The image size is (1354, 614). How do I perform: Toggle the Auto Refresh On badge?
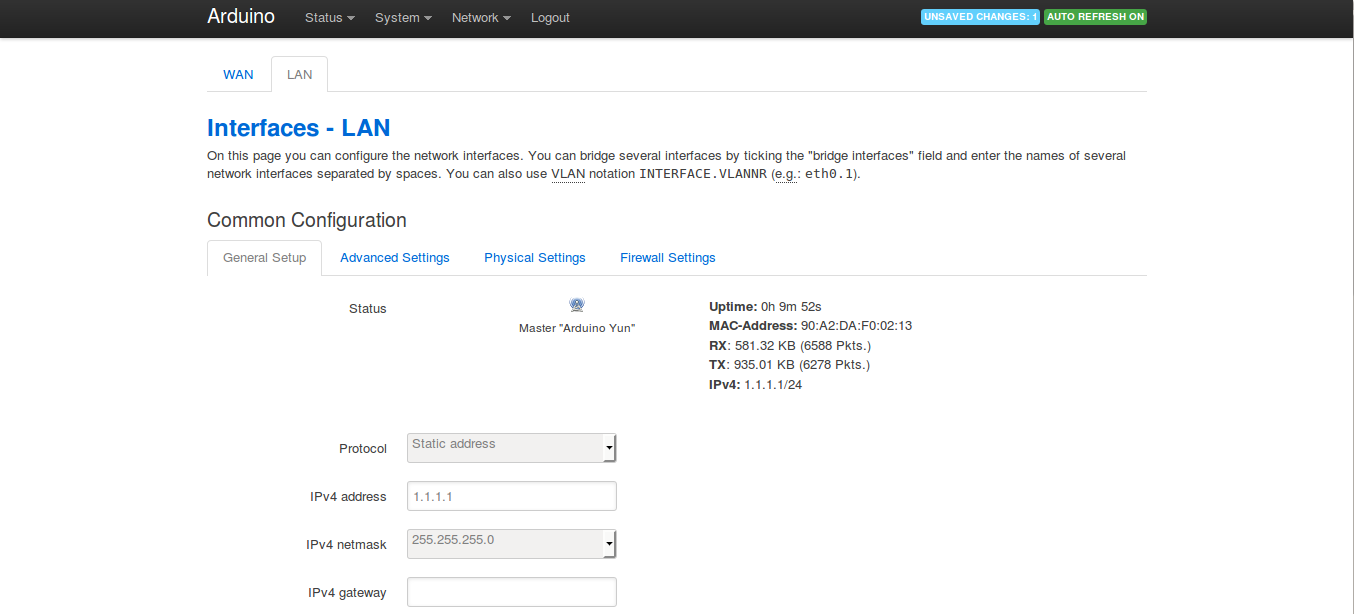1095,17
